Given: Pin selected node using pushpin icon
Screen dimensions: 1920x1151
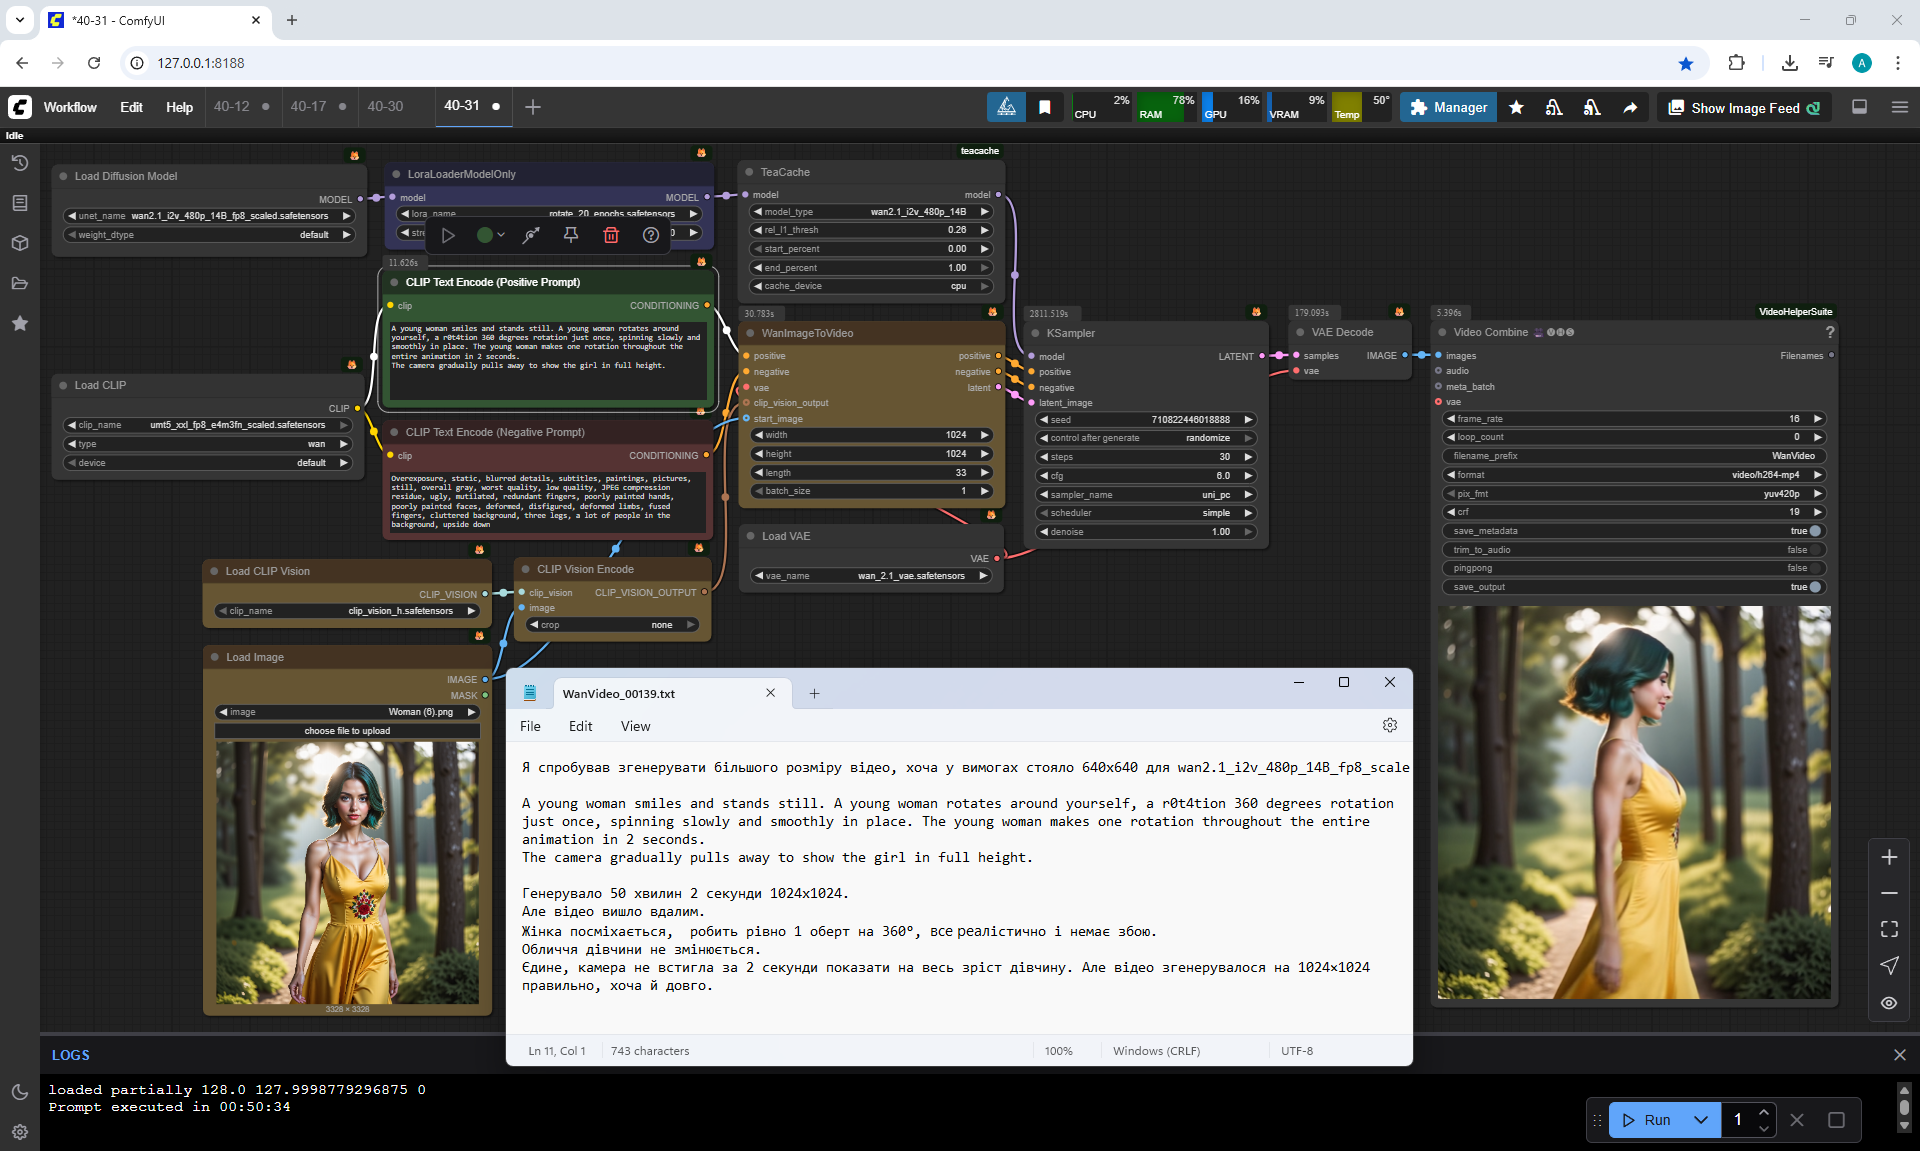Looking at the screenshot, I should point(571,235).
